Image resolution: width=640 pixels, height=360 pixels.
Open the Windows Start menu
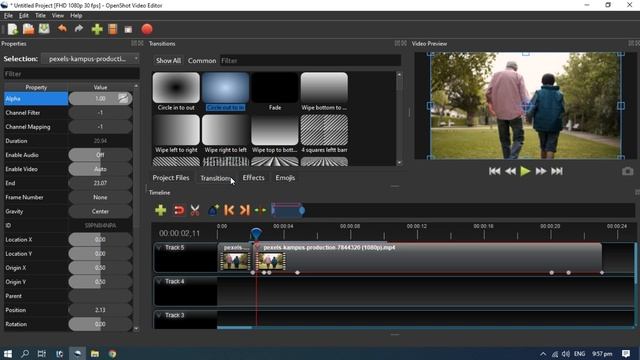pyautogui.click(x=8, y=353)
